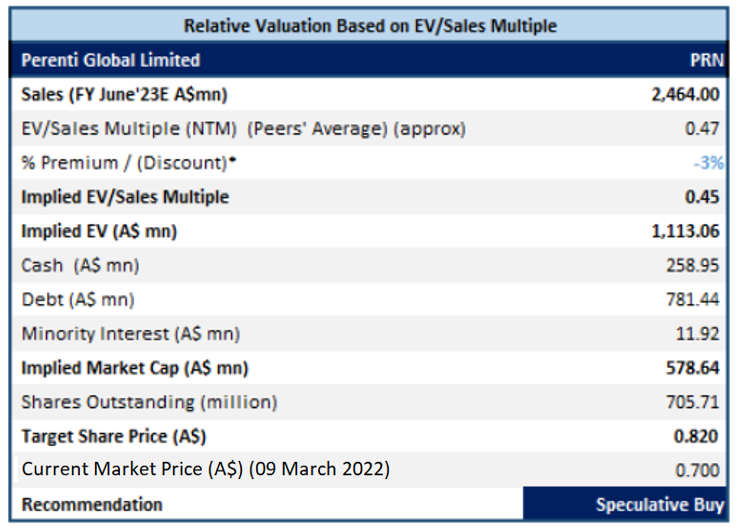Viewport: 741px width, 532px height.
Task: Select the 'Implied EV/Sales Multiple' label
Action: (x=125, y=197)
